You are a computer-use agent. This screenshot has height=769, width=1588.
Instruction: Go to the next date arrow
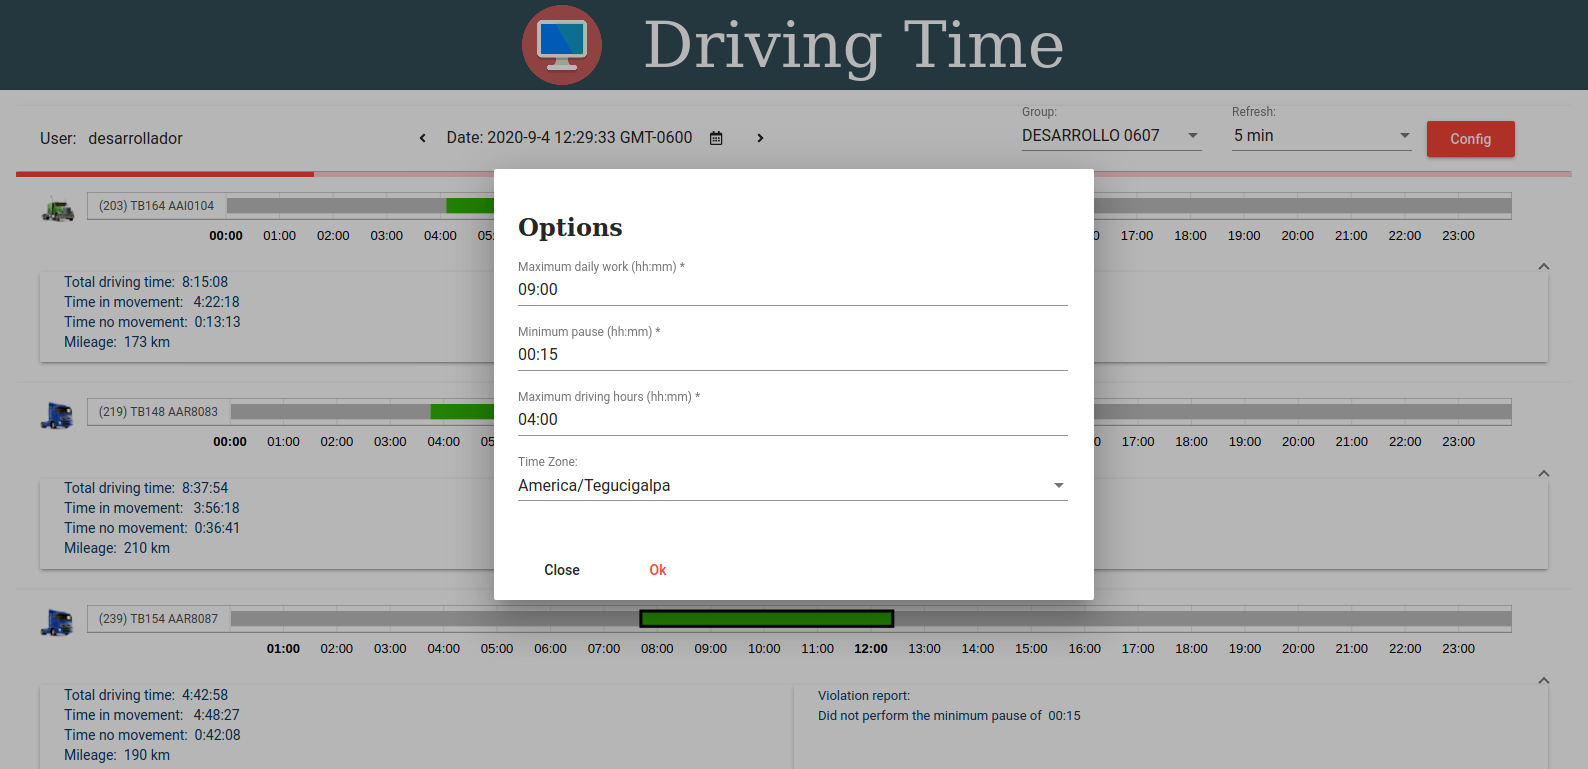760,138
